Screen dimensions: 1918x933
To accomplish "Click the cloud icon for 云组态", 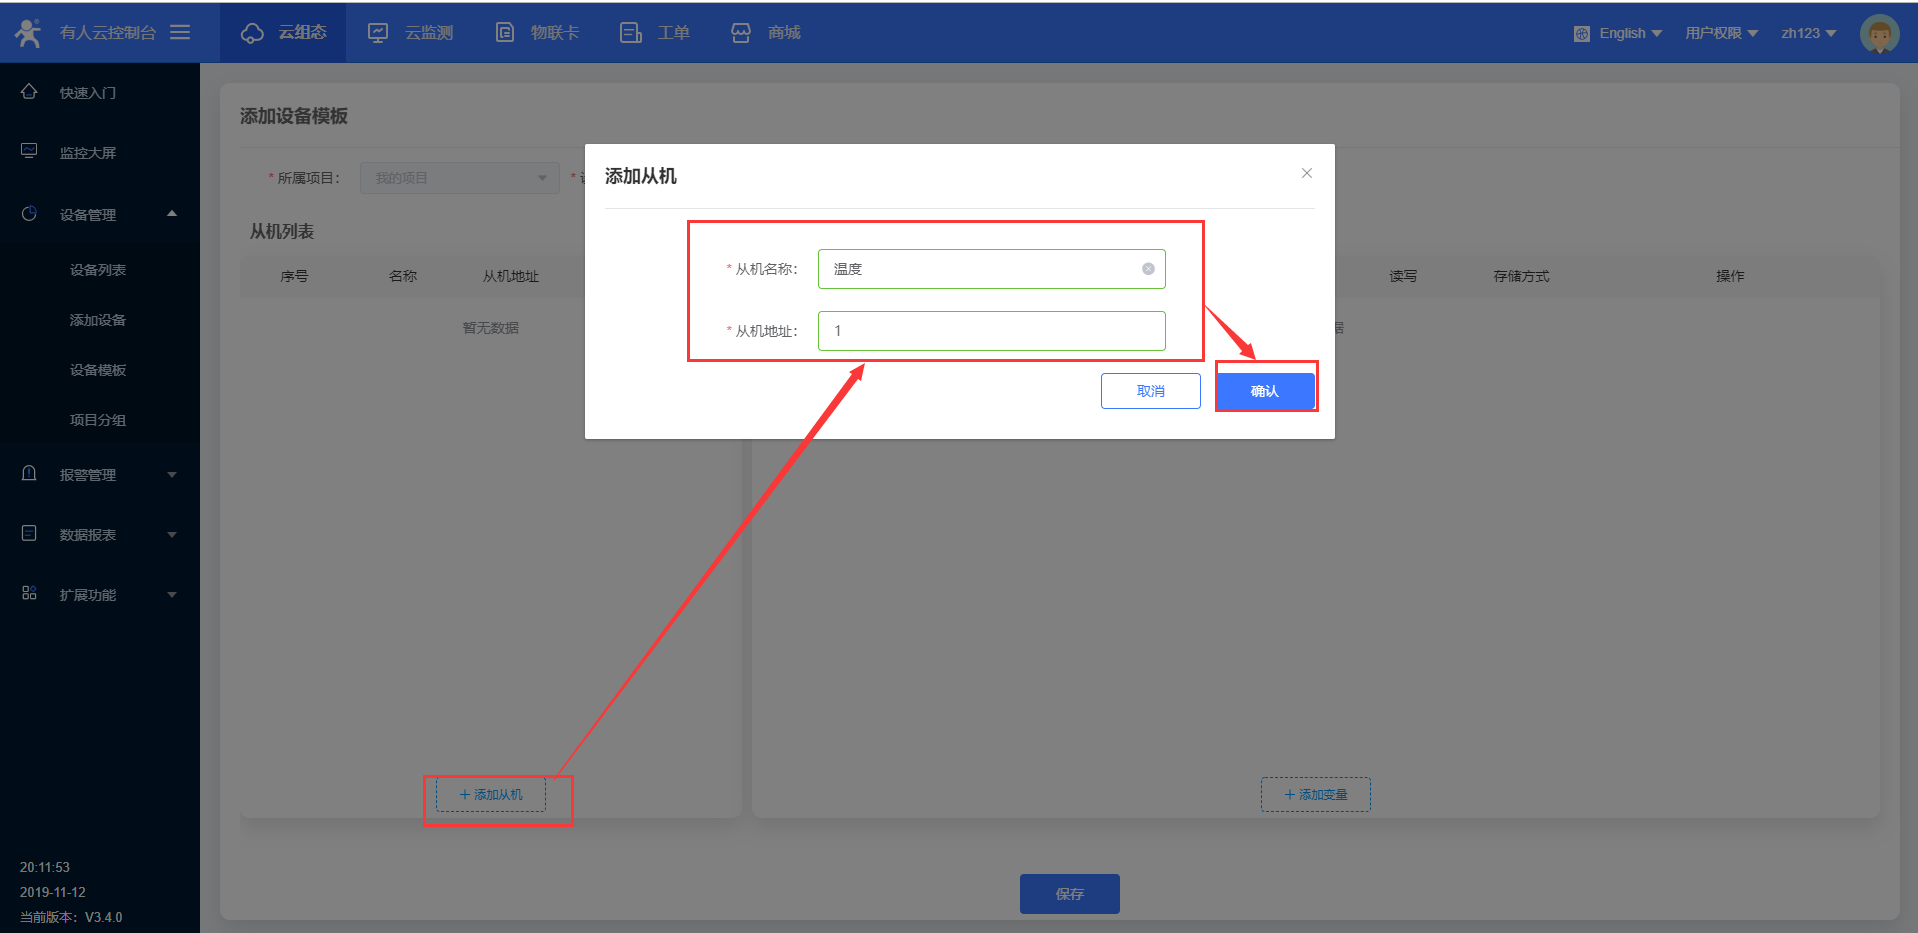I will [252, 33].
